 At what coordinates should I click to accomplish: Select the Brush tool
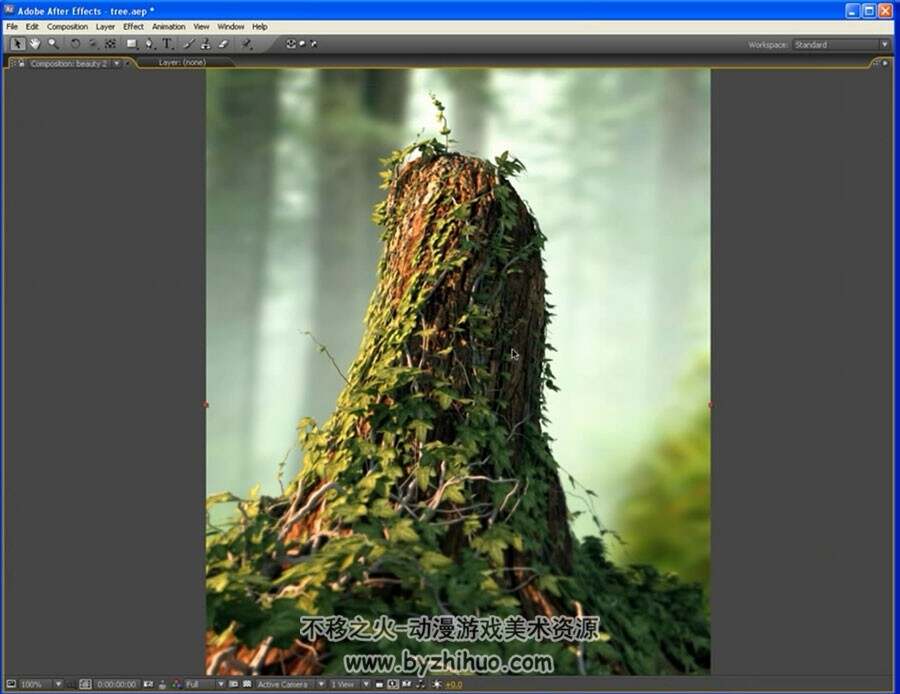[189, 44]
